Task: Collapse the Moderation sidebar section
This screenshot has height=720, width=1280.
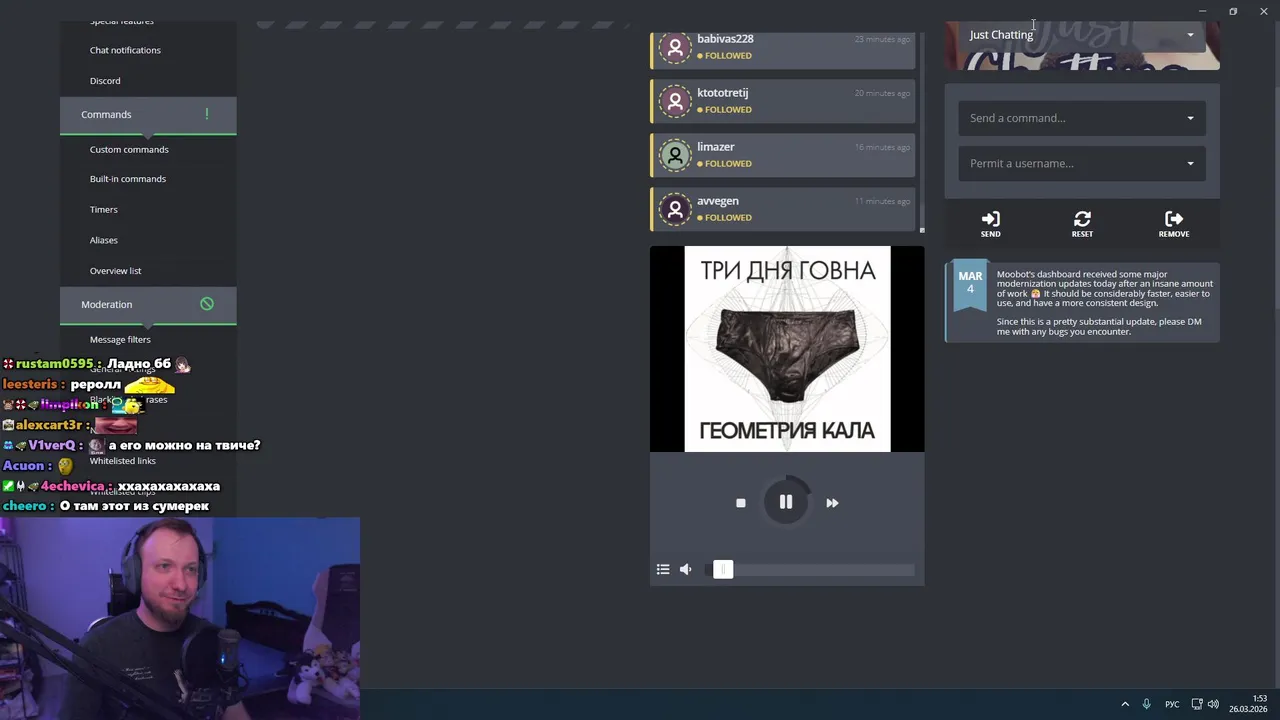Action: pos(148,305)
